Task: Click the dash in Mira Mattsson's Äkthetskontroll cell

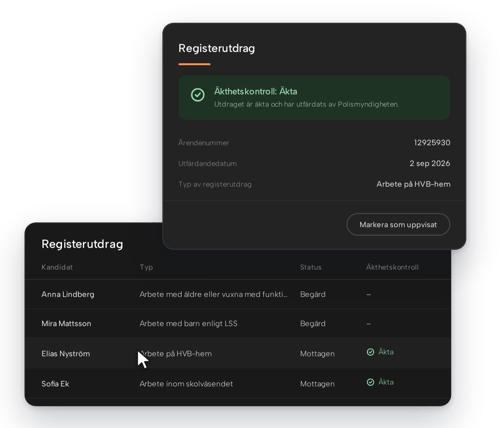Action: click(x=368, y=324)
